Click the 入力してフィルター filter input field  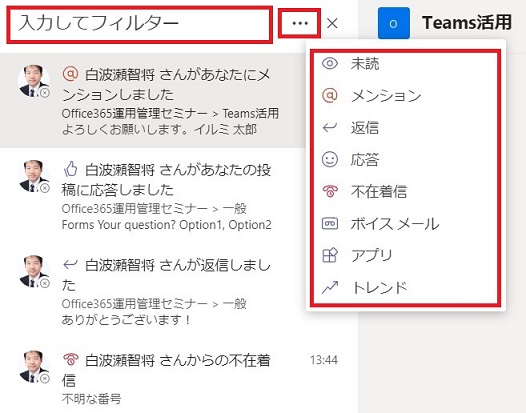click(x=139, y=24)
